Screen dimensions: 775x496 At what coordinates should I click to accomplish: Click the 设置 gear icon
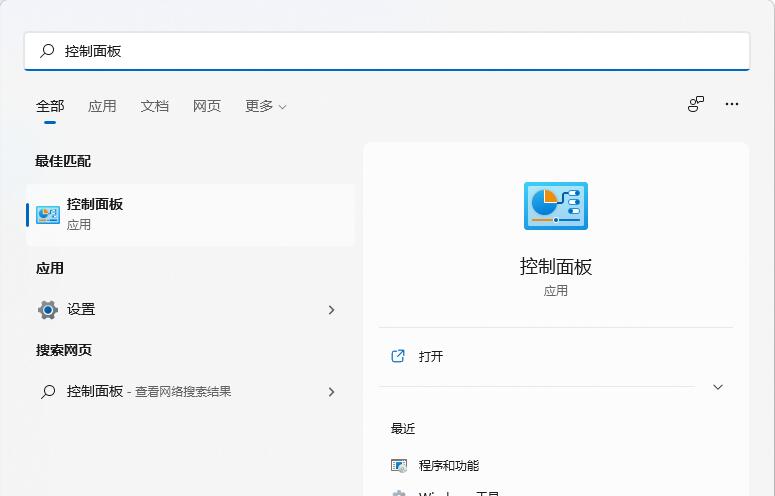click(x=48, y=310)
